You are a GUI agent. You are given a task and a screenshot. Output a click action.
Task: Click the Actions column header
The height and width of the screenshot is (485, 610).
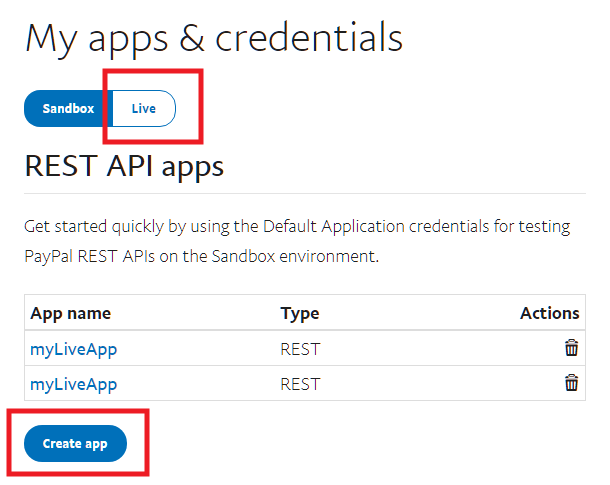[x=550, y=313]
